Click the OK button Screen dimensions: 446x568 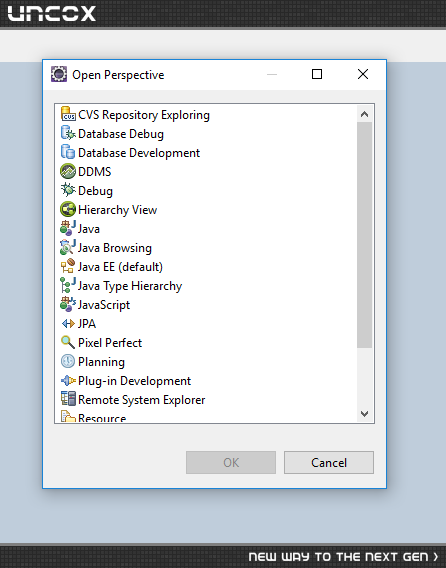(x=231, y=462)
